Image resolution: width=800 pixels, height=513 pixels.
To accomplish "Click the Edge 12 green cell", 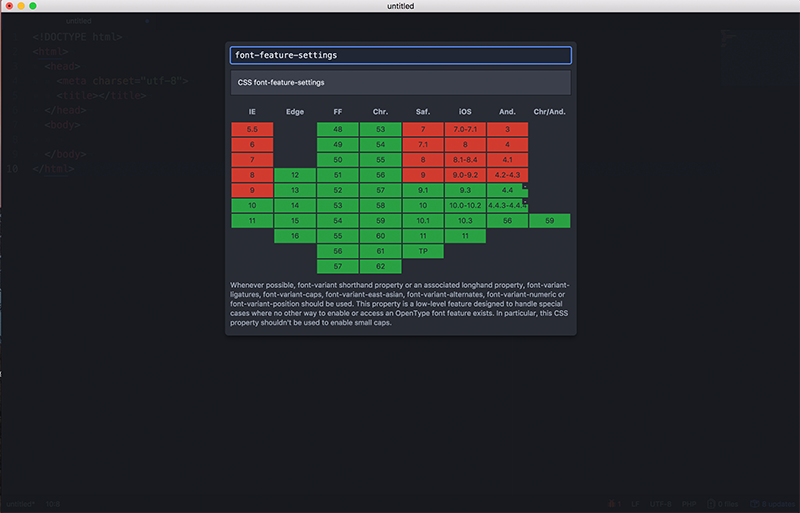I will [x=295, y=175].
